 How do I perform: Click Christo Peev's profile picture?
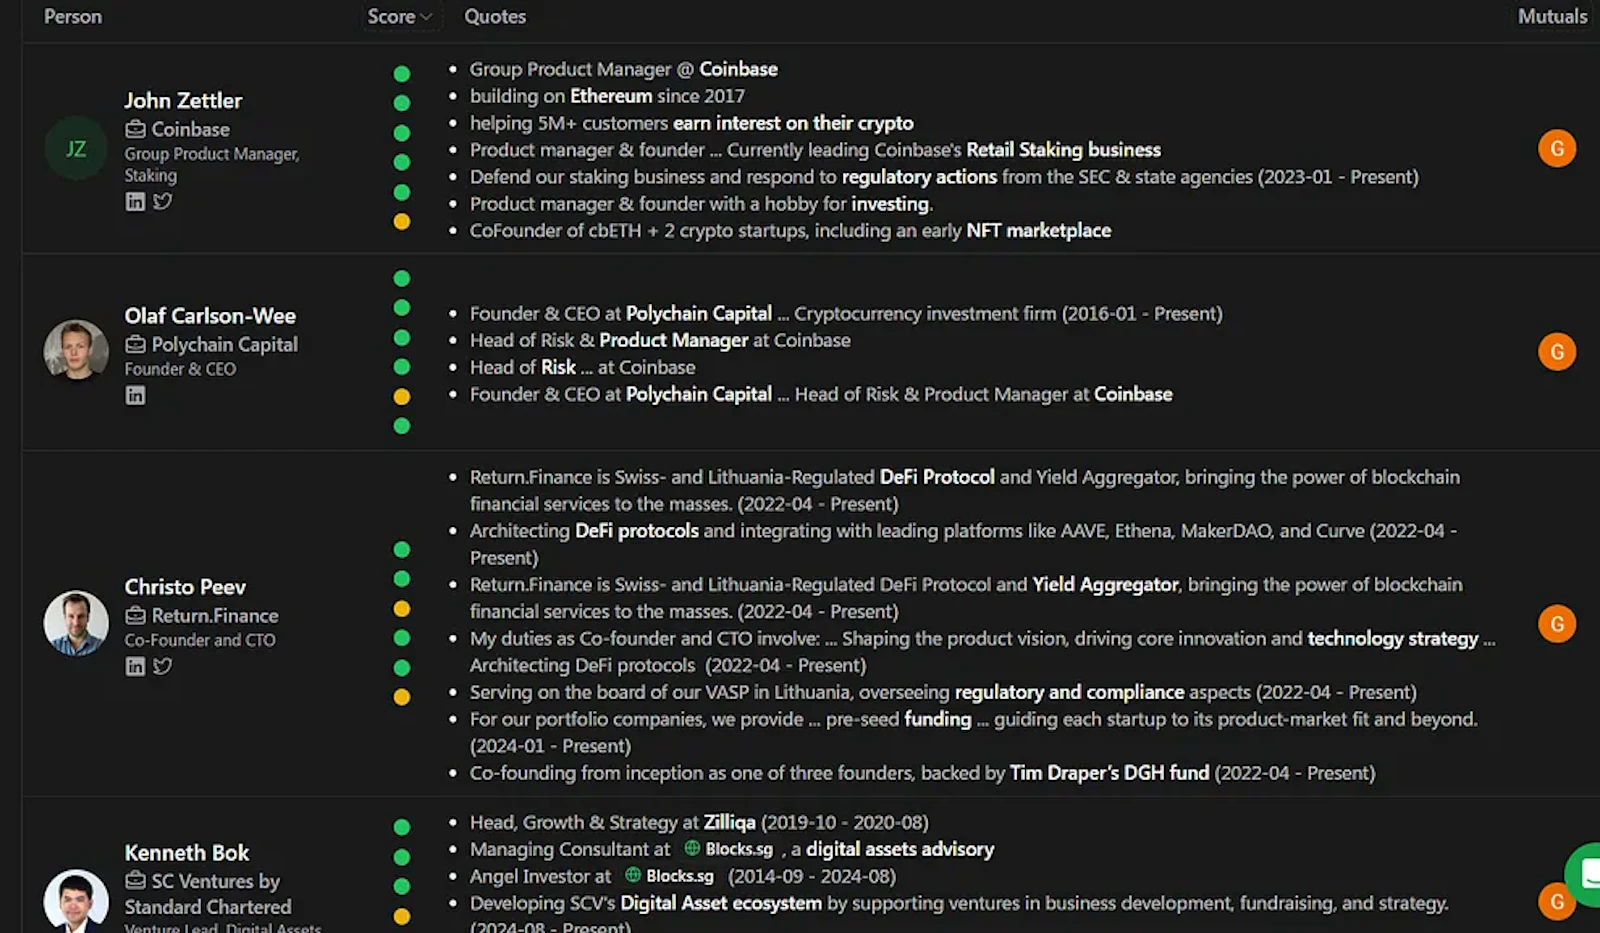click(x=75, y=622)
